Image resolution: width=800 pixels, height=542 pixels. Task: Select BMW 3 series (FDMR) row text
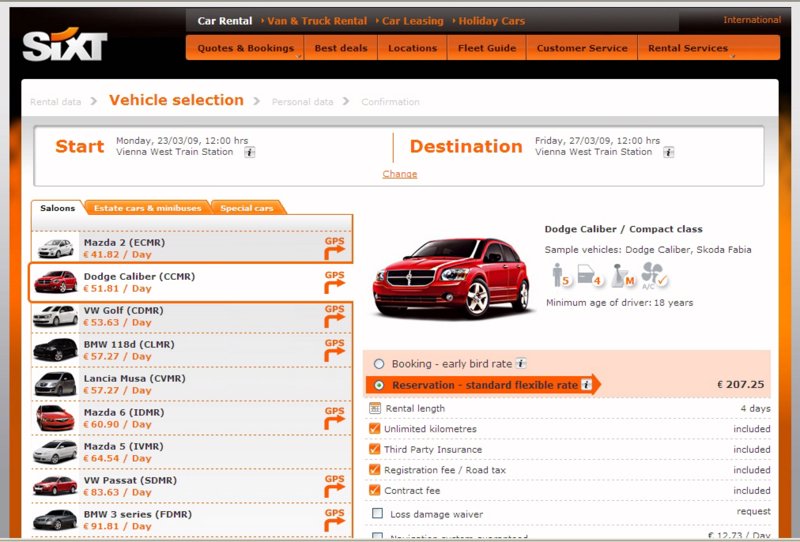(138, 514)
